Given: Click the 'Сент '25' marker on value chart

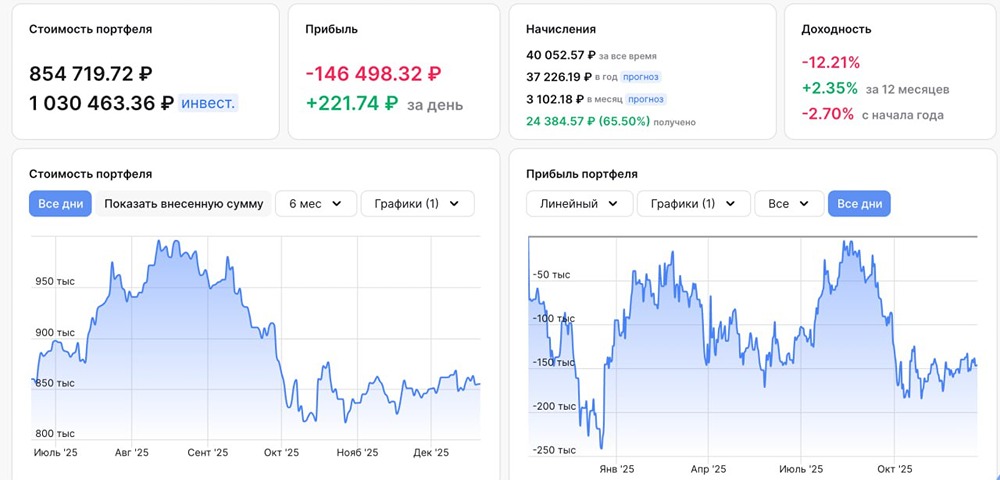Looking at the screenshot, I should (207, 453).
